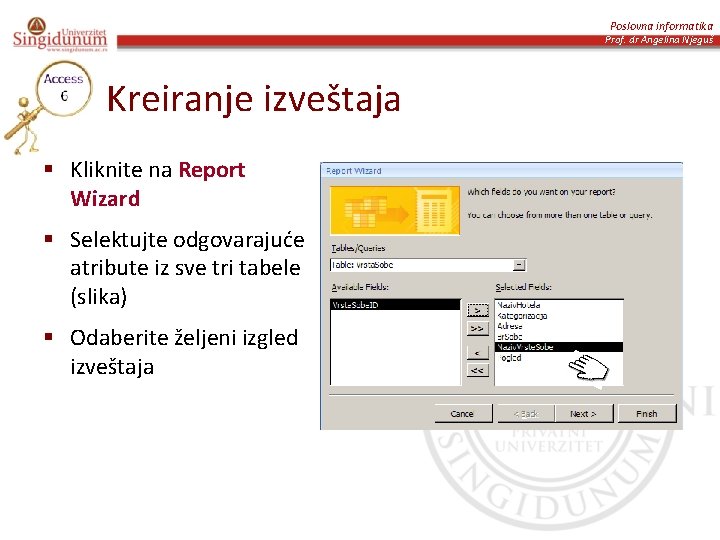Image resolution: width=720 pixels, height=540 pixels.
Task: Click the Cancel button in Report Wizard
Action: (x=463, y=414)
